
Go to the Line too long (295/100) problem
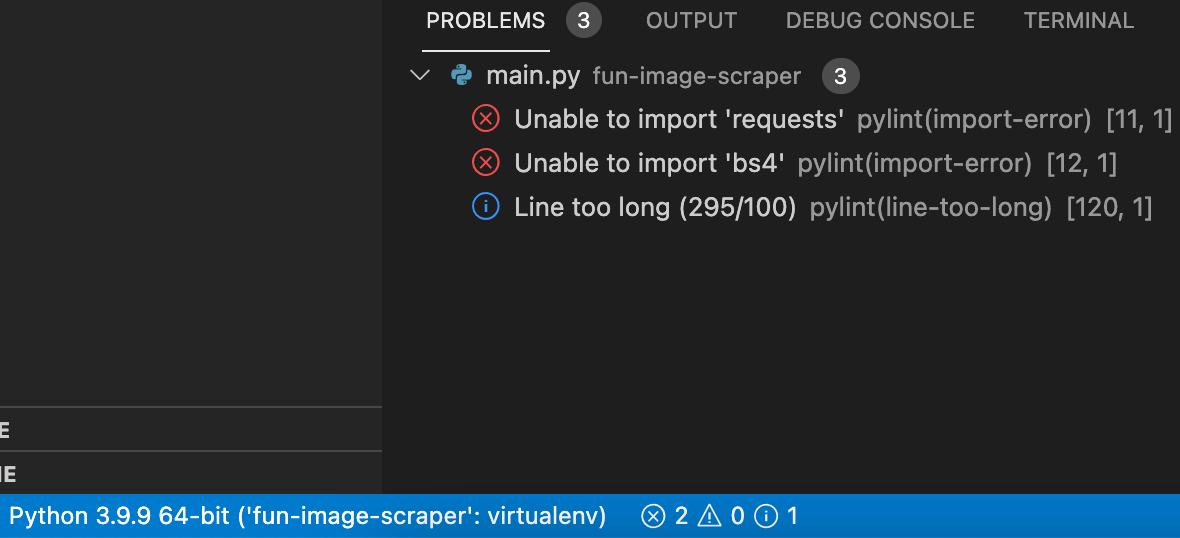[655, 207]
